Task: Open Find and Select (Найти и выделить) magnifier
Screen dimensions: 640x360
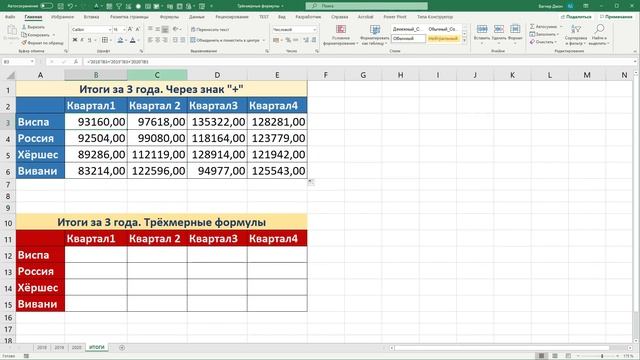Action: point(599,34)
